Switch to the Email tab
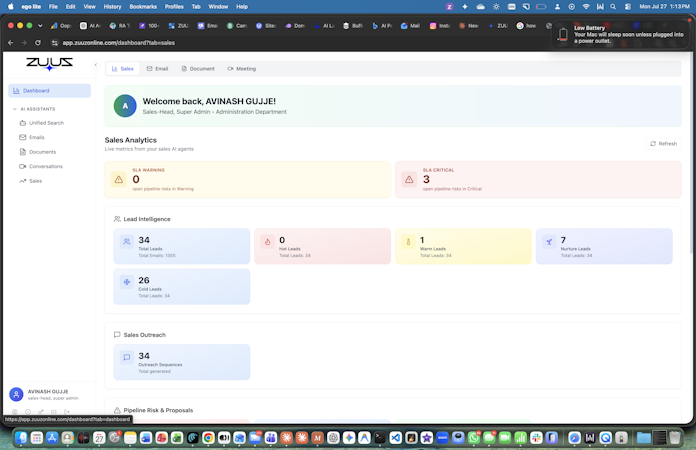Viewport: 696px width, 450px height. pyautogui.click(x=158, y=69)
